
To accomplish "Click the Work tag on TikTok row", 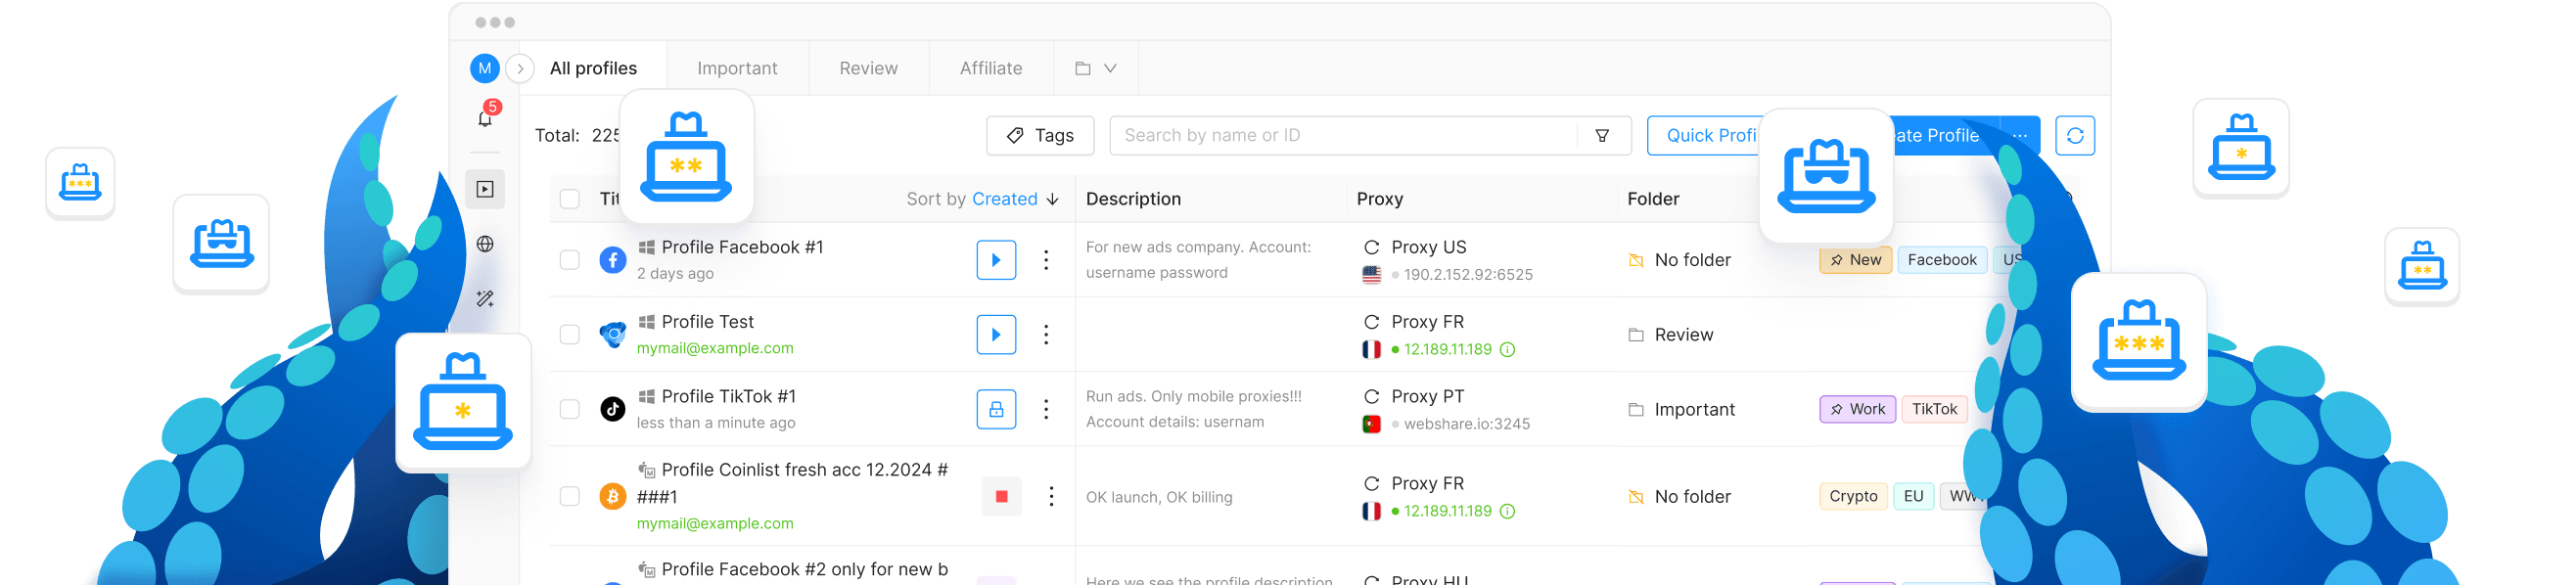I will 1858,409.
